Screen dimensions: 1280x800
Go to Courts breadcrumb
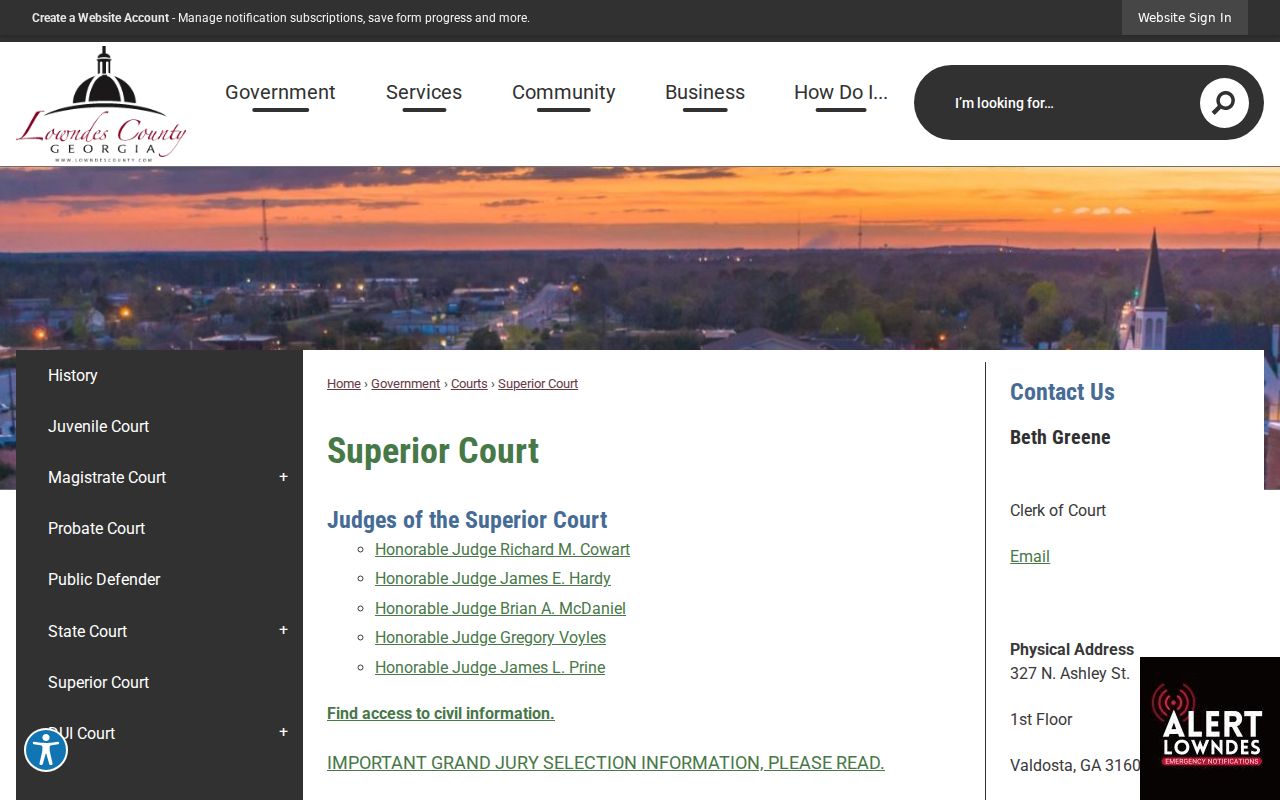pyautogui.click(x=469, y=384)
